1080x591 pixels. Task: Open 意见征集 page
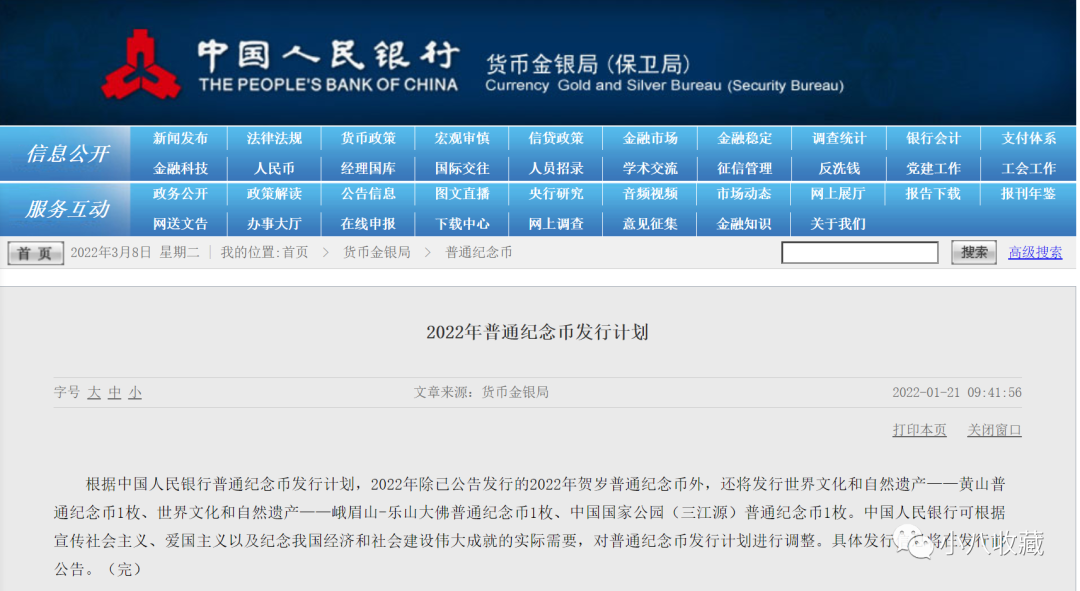[x=650, y=224]
